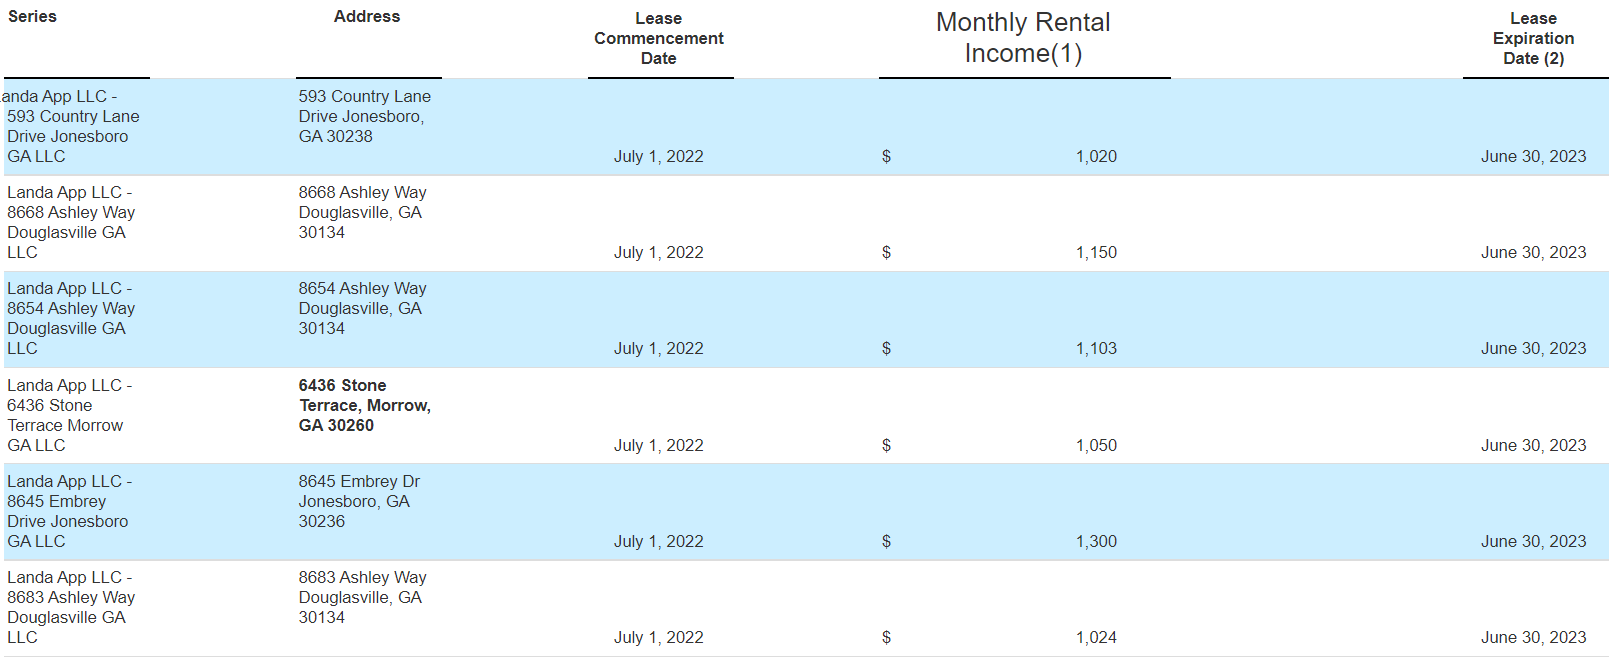Select series cell 8683 Ashley Way Douglasville GA LLC

pos(71,607)
